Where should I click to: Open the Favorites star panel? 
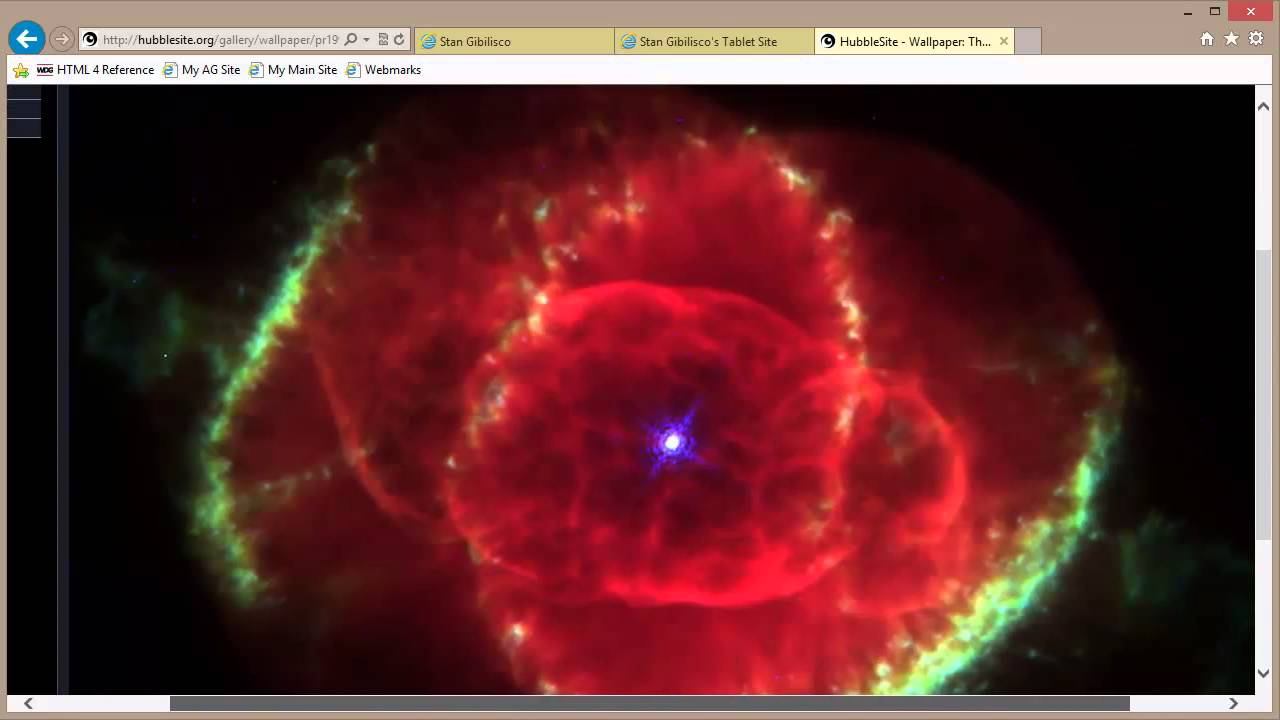1231,39
